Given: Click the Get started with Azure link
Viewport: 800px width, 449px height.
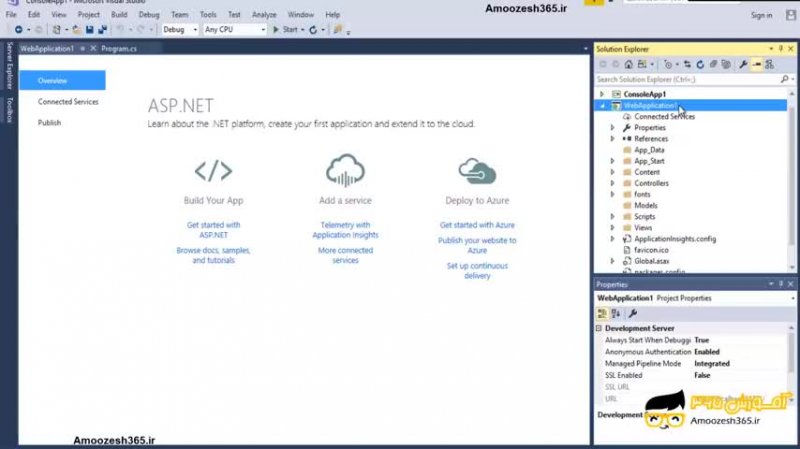Looking at the screenshot, I should coord(477,225).
